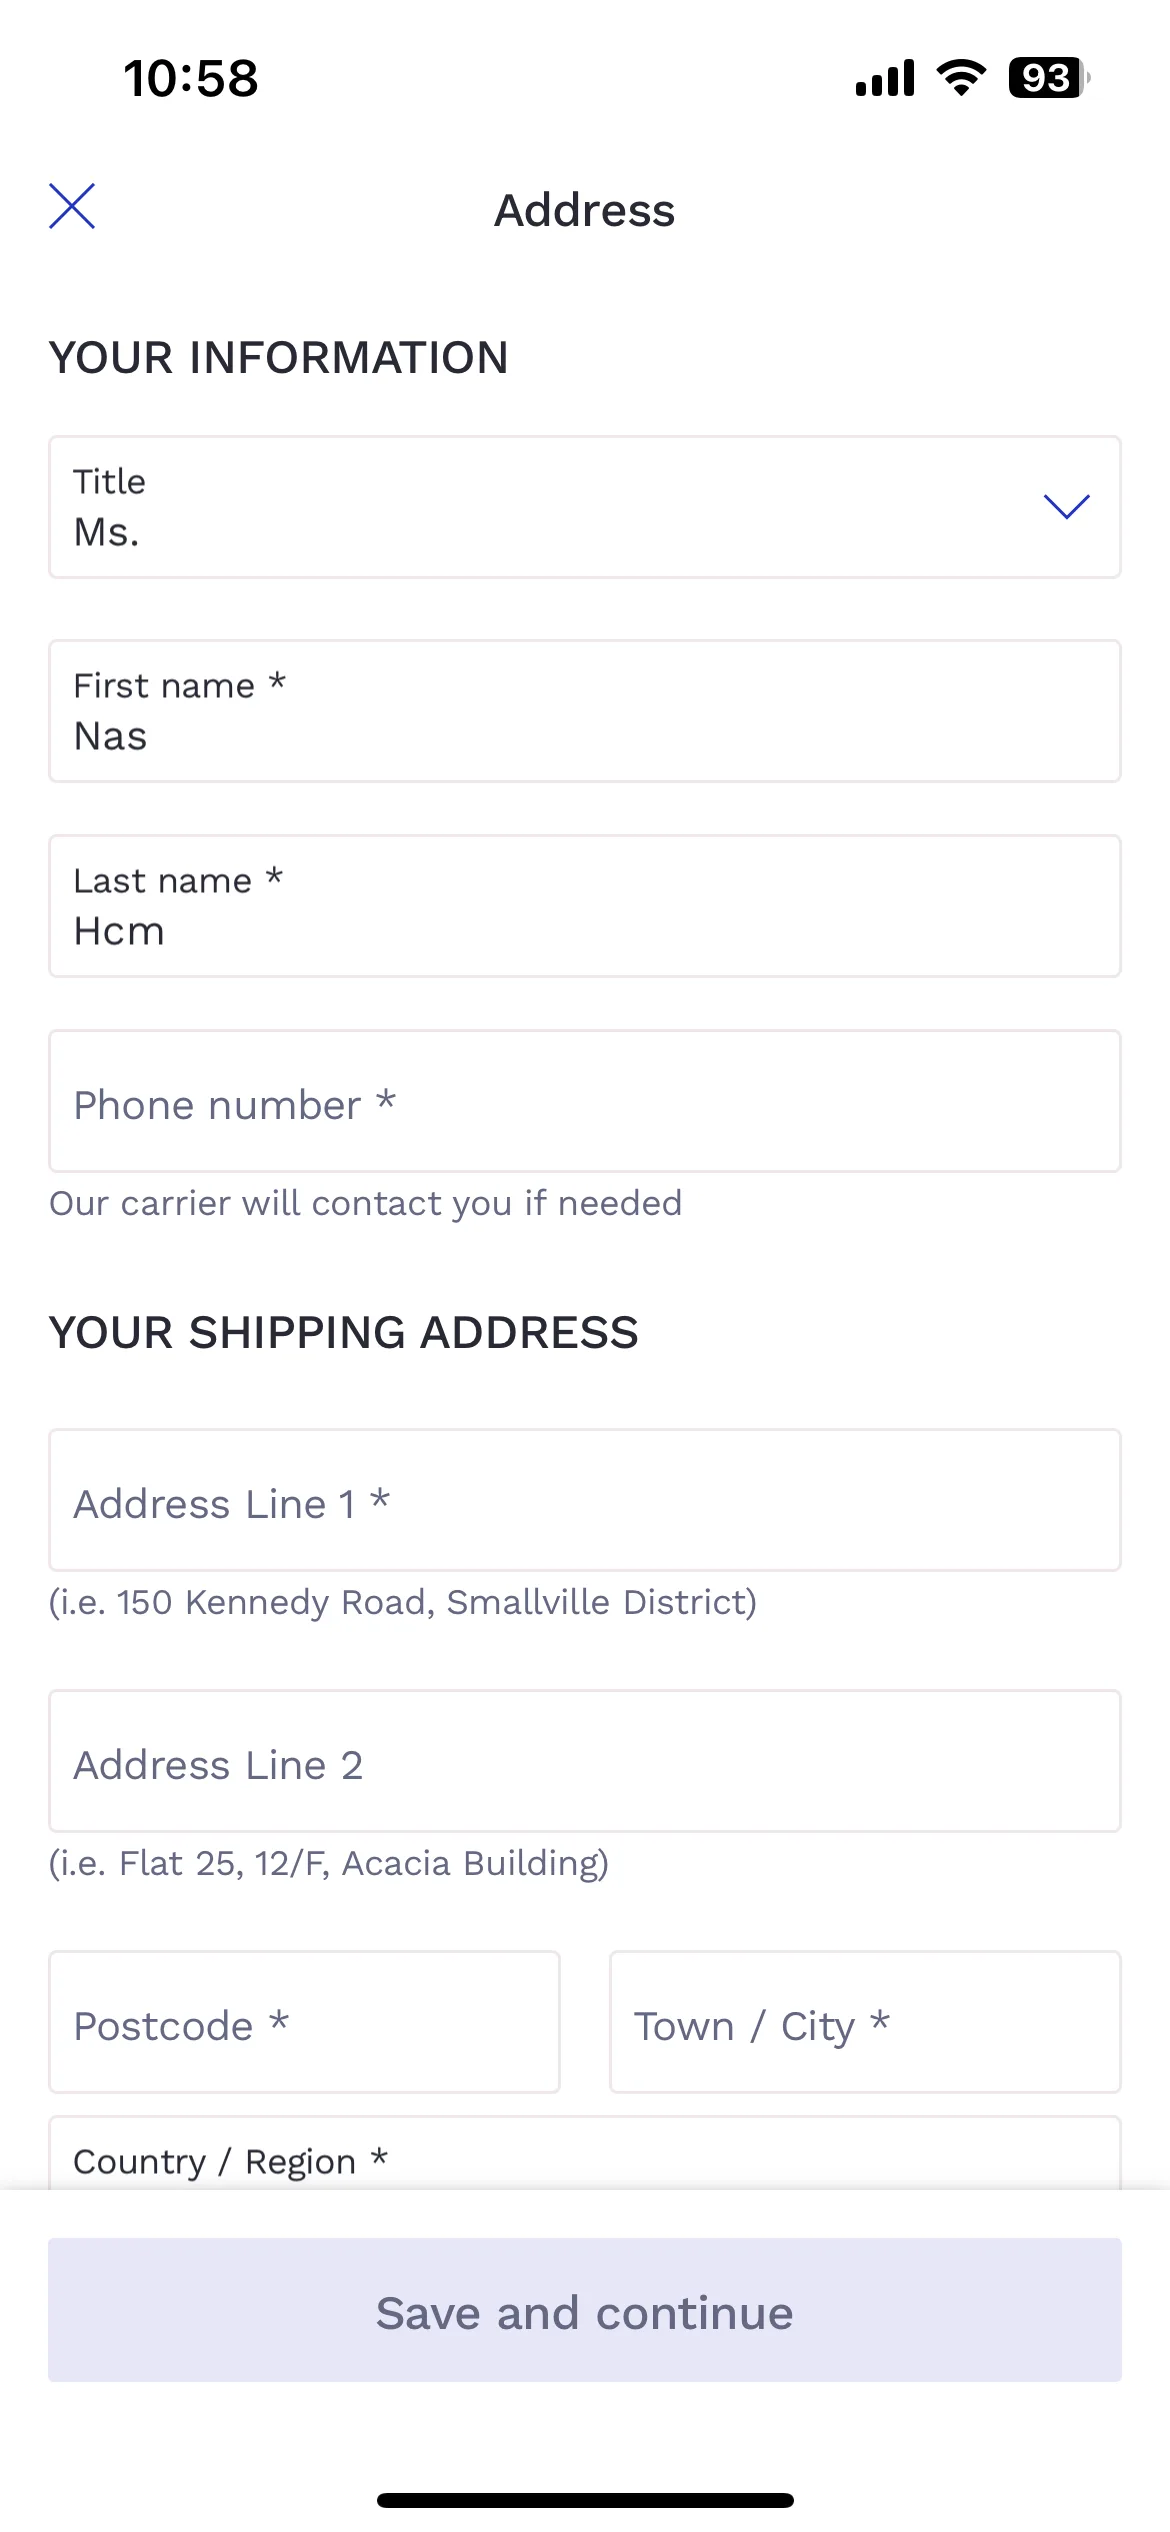The height and width of the screenshot is (2532, 1170).
Task: Tap the clock showing 10:58
Action: [x=191, y=78]
